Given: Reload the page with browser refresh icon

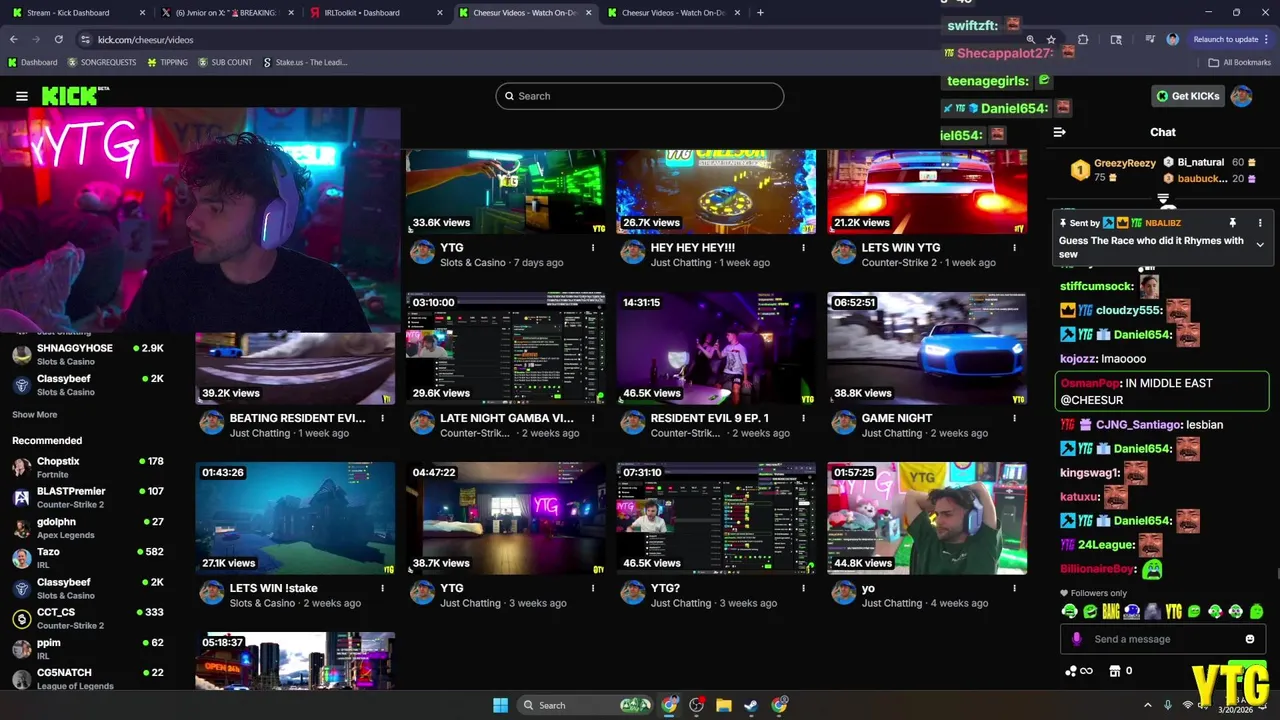Looking at the screenshot, I should [59, 39].
